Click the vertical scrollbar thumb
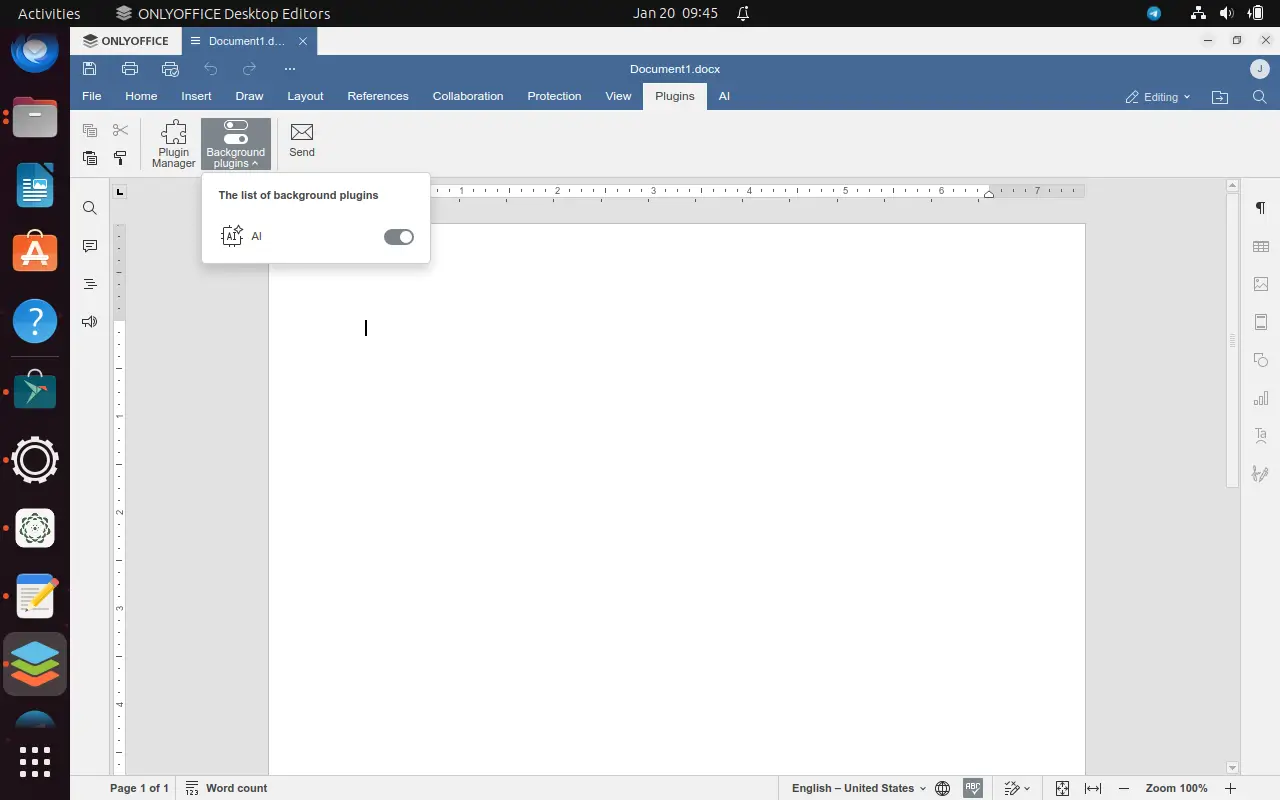1280x800 pixels. click(x=1232, y=340)
